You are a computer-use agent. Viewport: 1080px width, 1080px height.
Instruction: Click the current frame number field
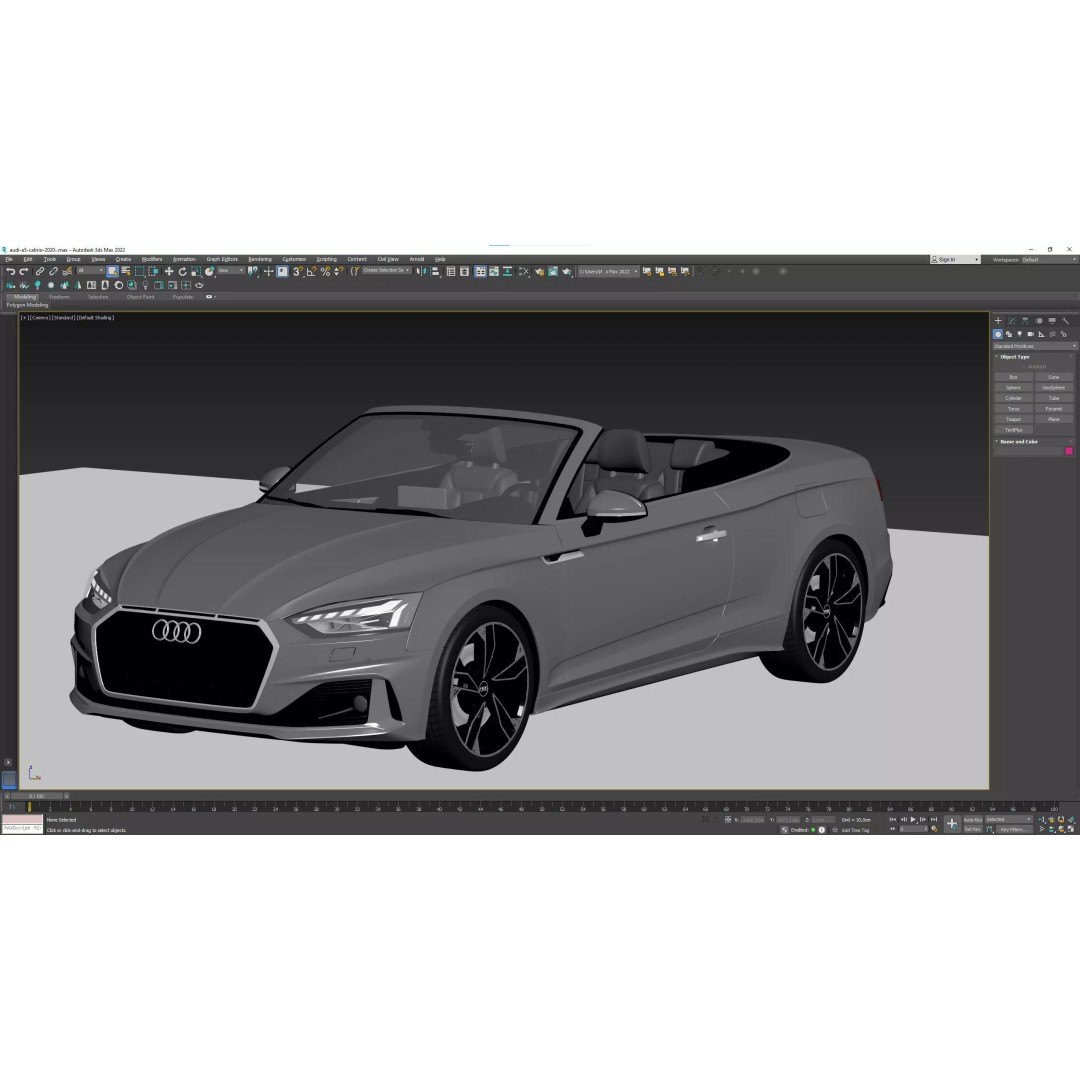(x=913, y=829)
